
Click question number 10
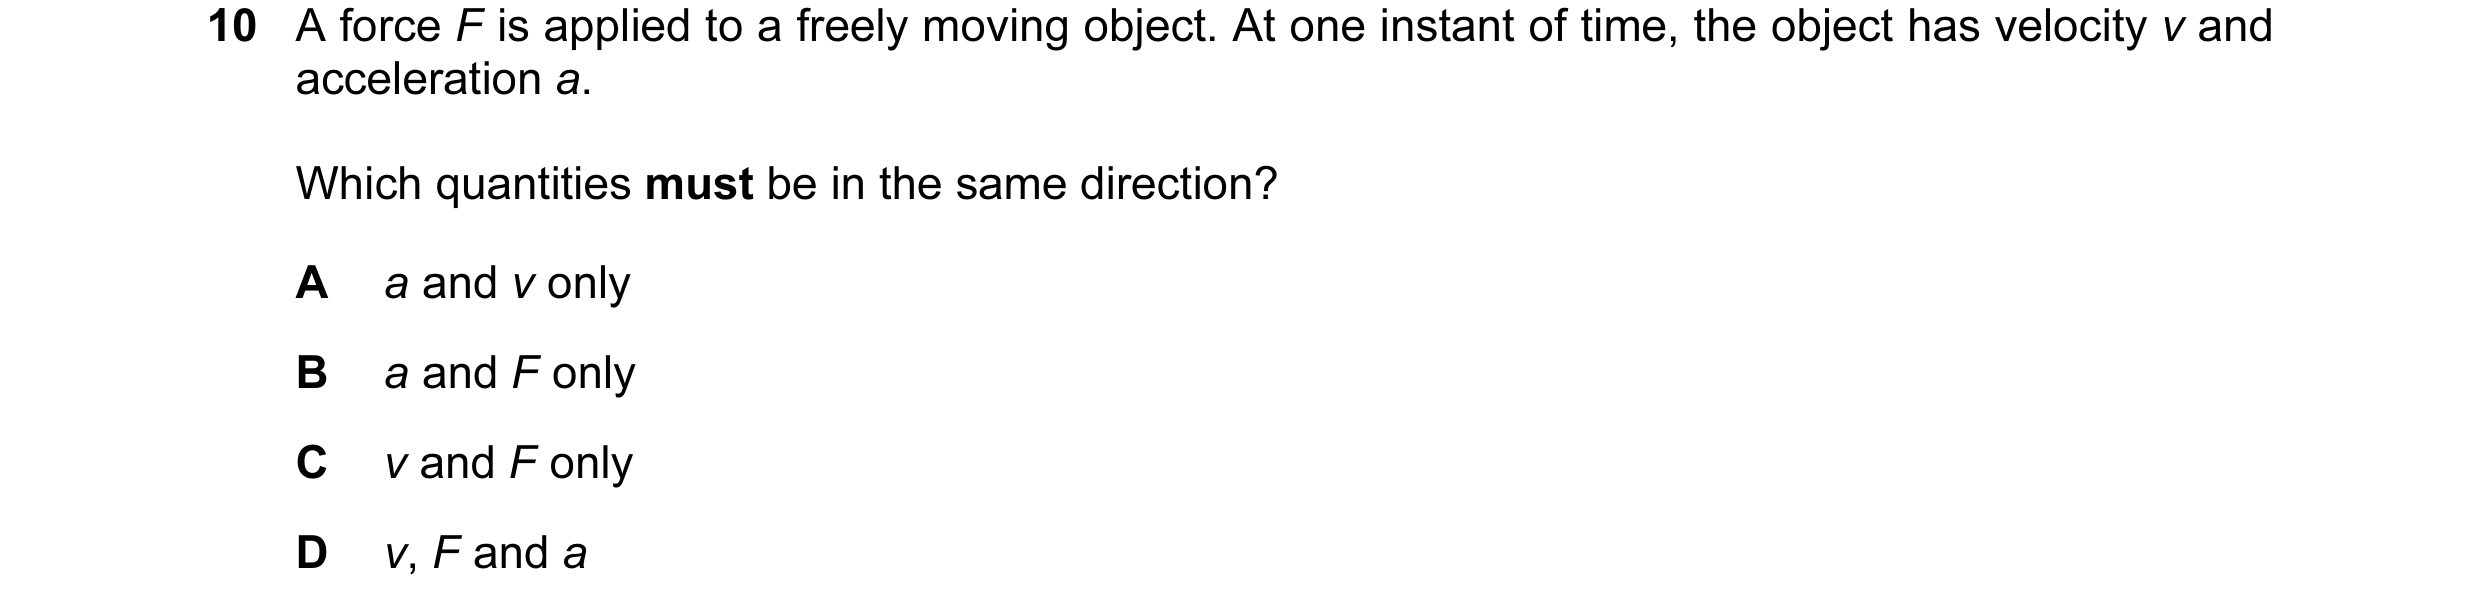(x=233, y=27)
